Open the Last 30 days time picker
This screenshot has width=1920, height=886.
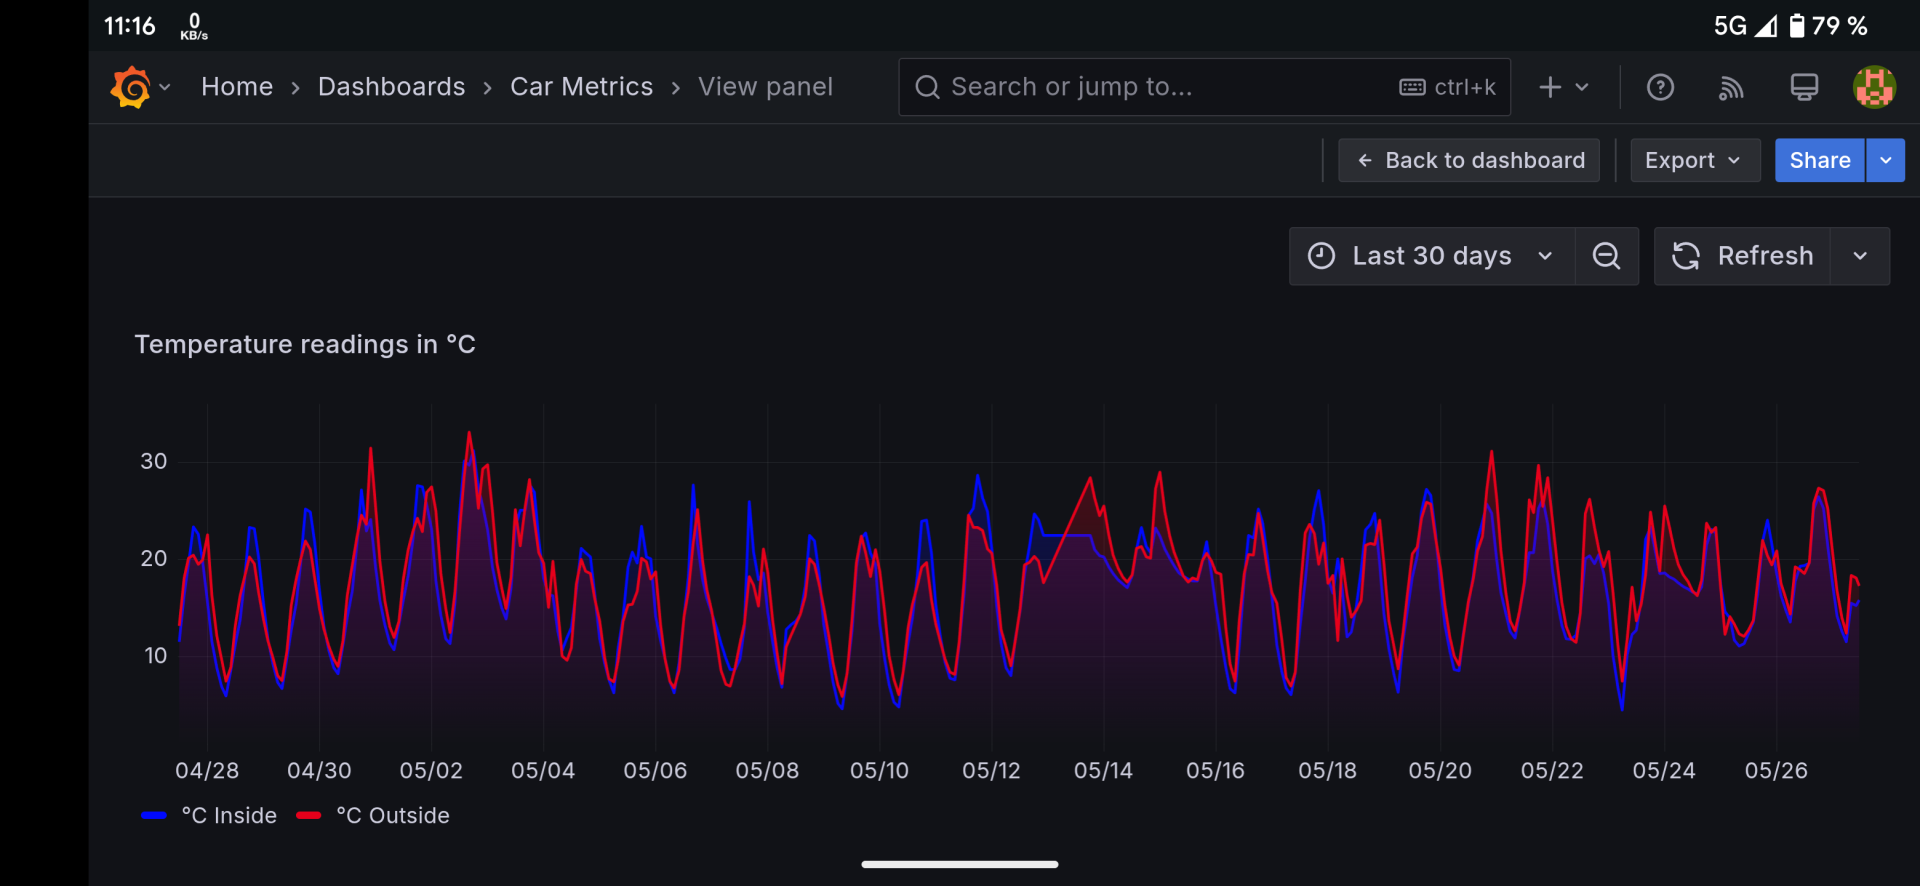(1431, 256)
